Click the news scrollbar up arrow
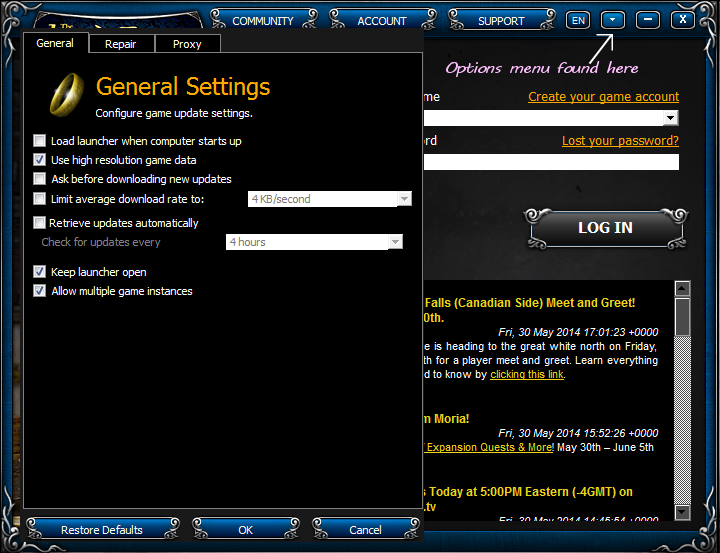 (x=683, y=288)
